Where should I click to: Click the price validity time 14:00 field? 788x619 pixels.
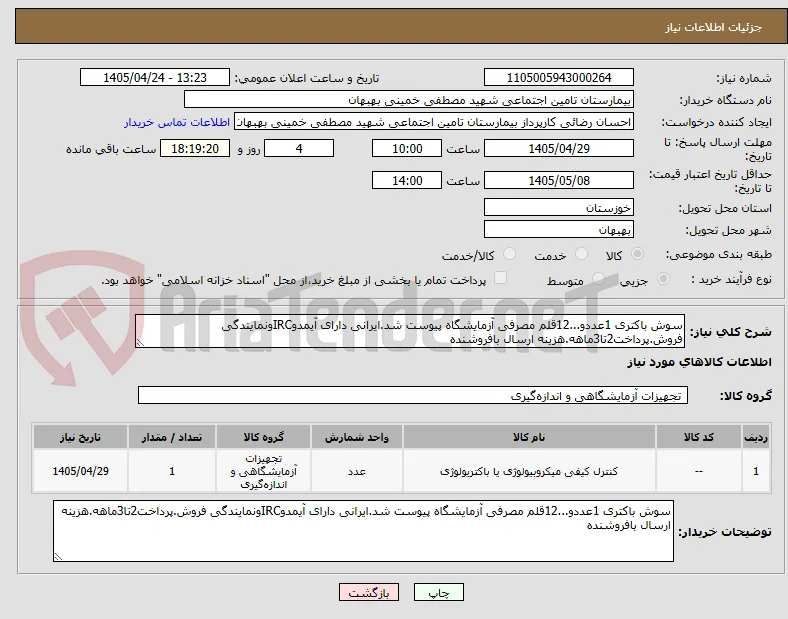pyautogui.click(x=407, y=180)
